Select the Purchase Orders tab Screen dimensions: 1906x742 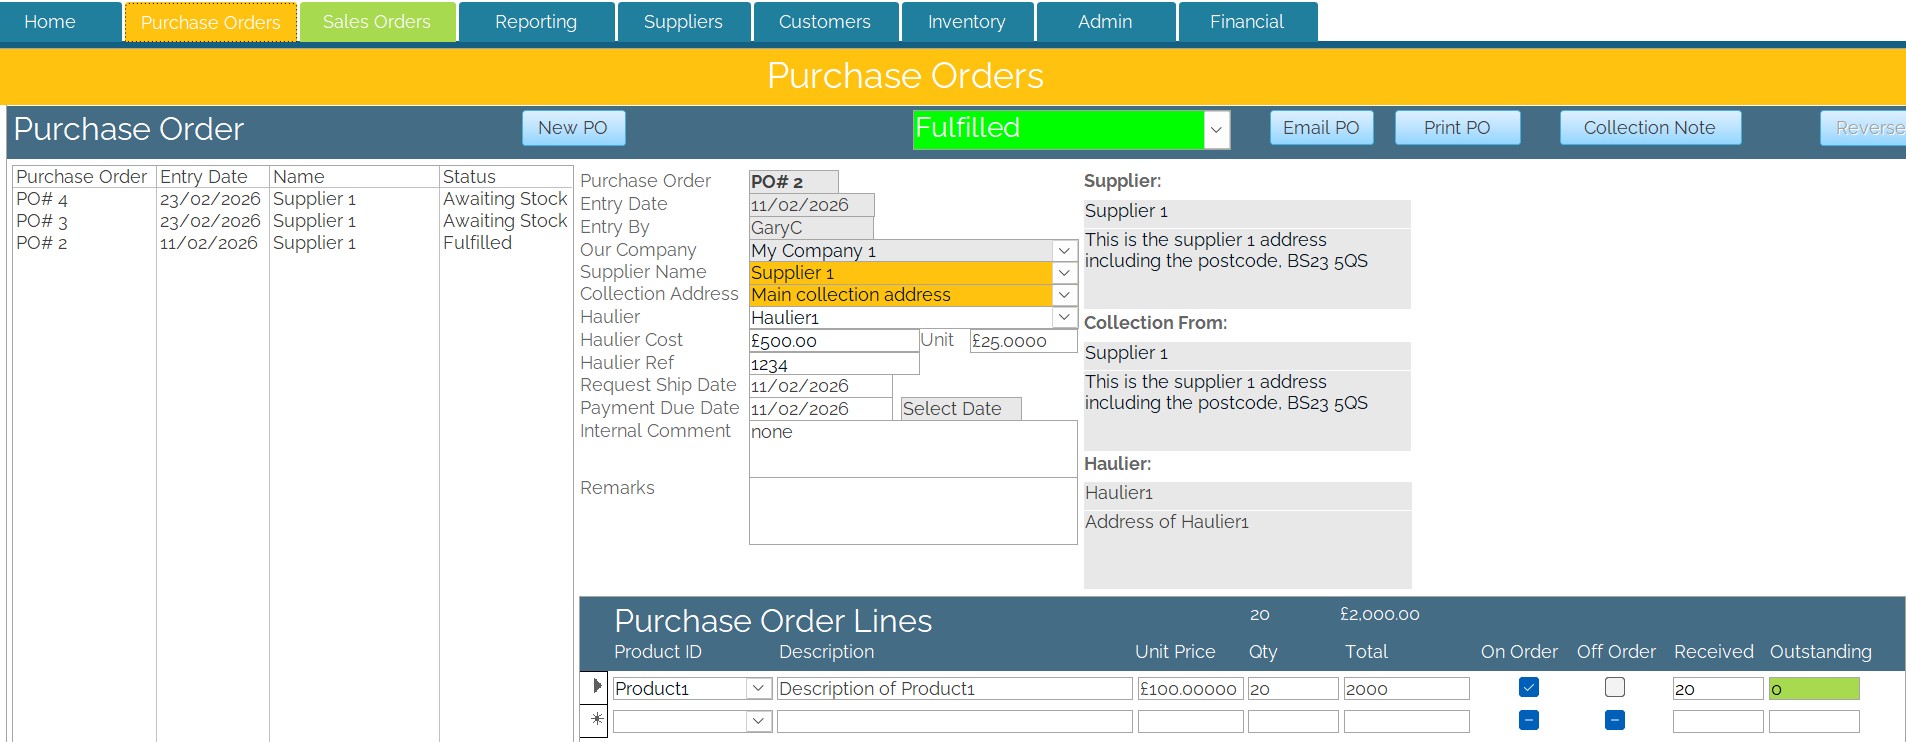210,22
